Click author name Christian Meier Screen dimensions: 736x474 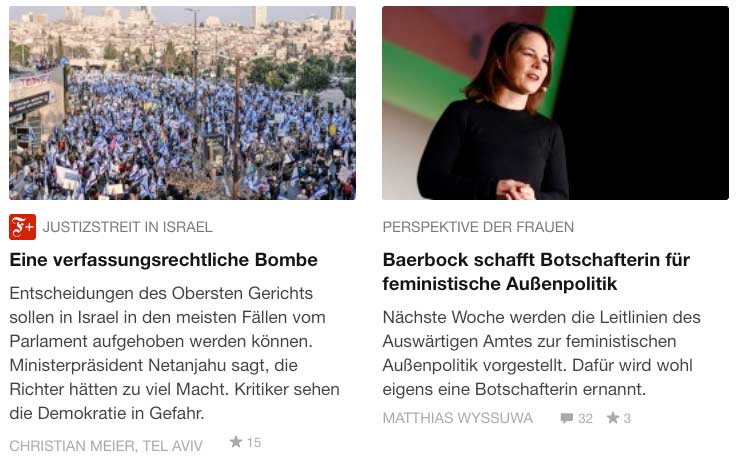click(73, 446)
